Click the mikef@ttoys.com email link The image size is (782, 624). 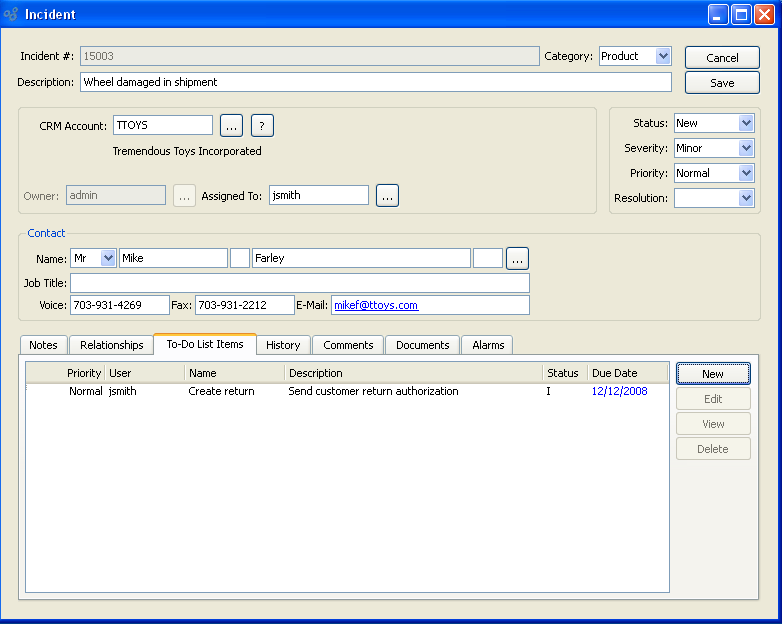376,305
